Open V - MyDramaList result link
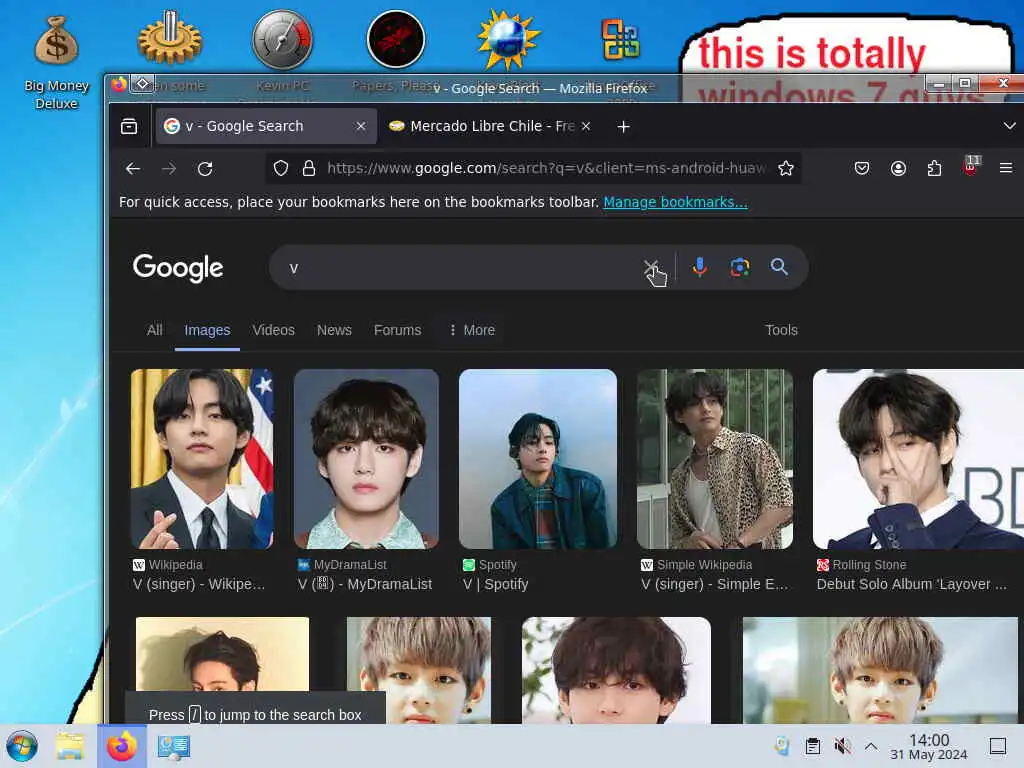 coord(365,584)
